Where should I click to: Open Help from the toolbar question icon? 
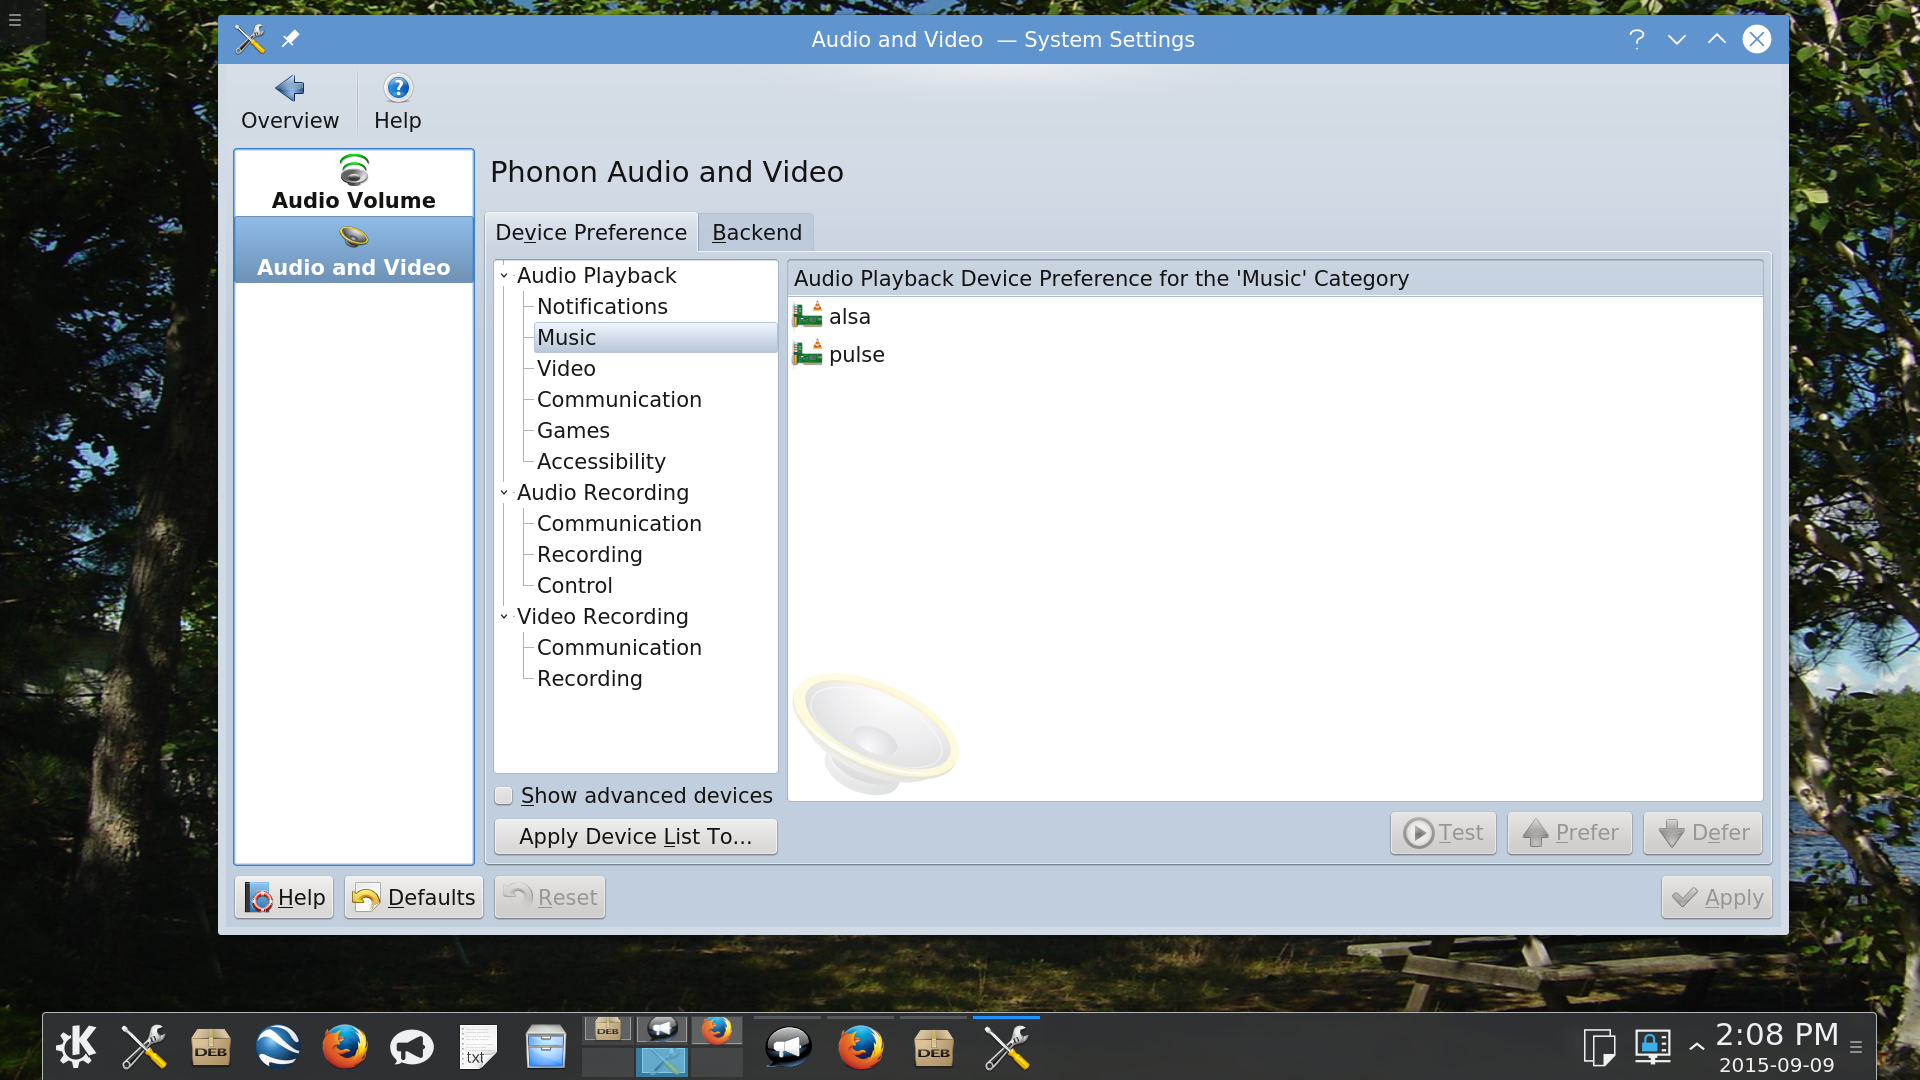point(398,88)
